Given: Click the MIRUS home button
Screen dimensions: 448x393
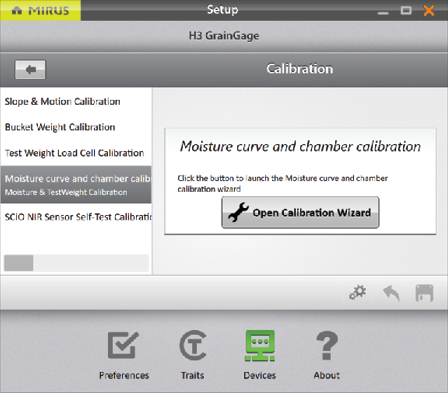Looking at the screenshot, I should (40, 10).
